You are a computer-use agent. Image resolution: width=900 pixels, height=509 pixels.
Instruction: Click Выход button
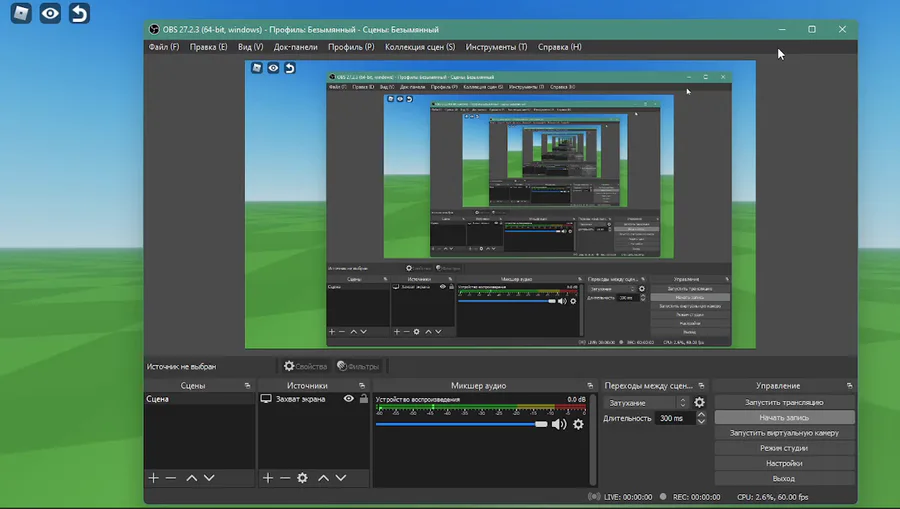pyautogui.click(x=784, y=479)
